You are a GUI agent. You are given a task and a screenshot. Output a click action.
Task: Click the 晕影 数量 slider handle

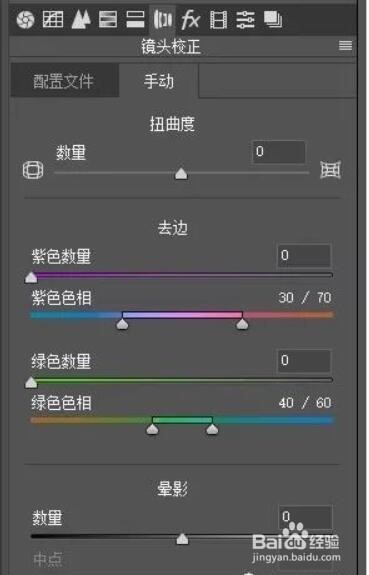182,539
